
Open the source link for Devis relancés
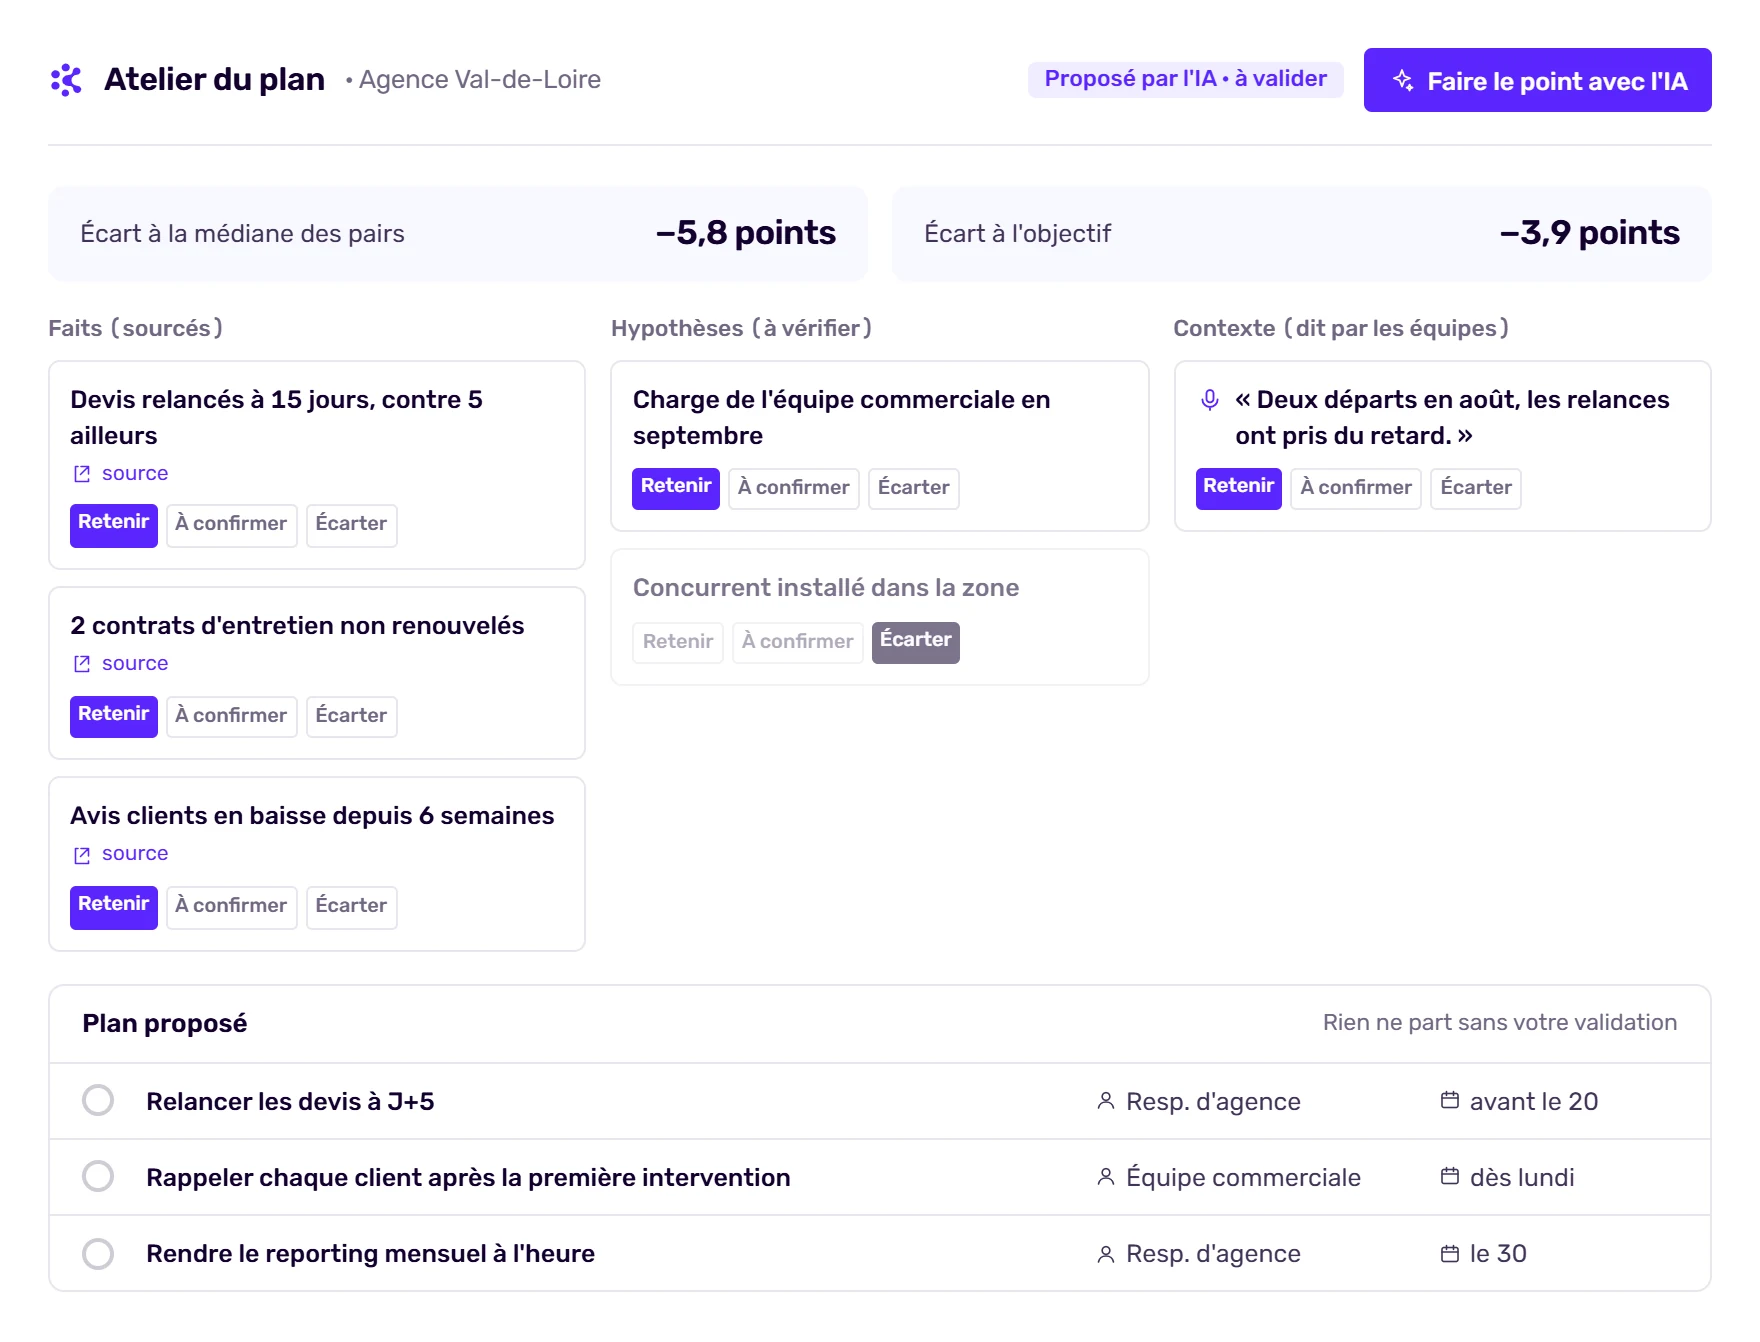[x=135, y=474]
